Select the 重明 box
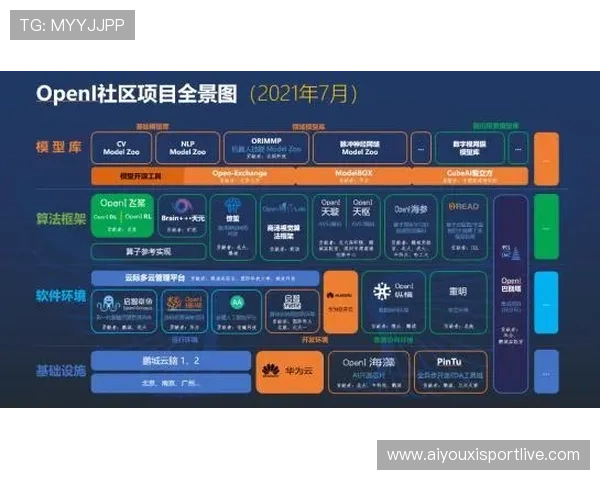The height and width of the screenshot is (480, 600). click(458, 302)
